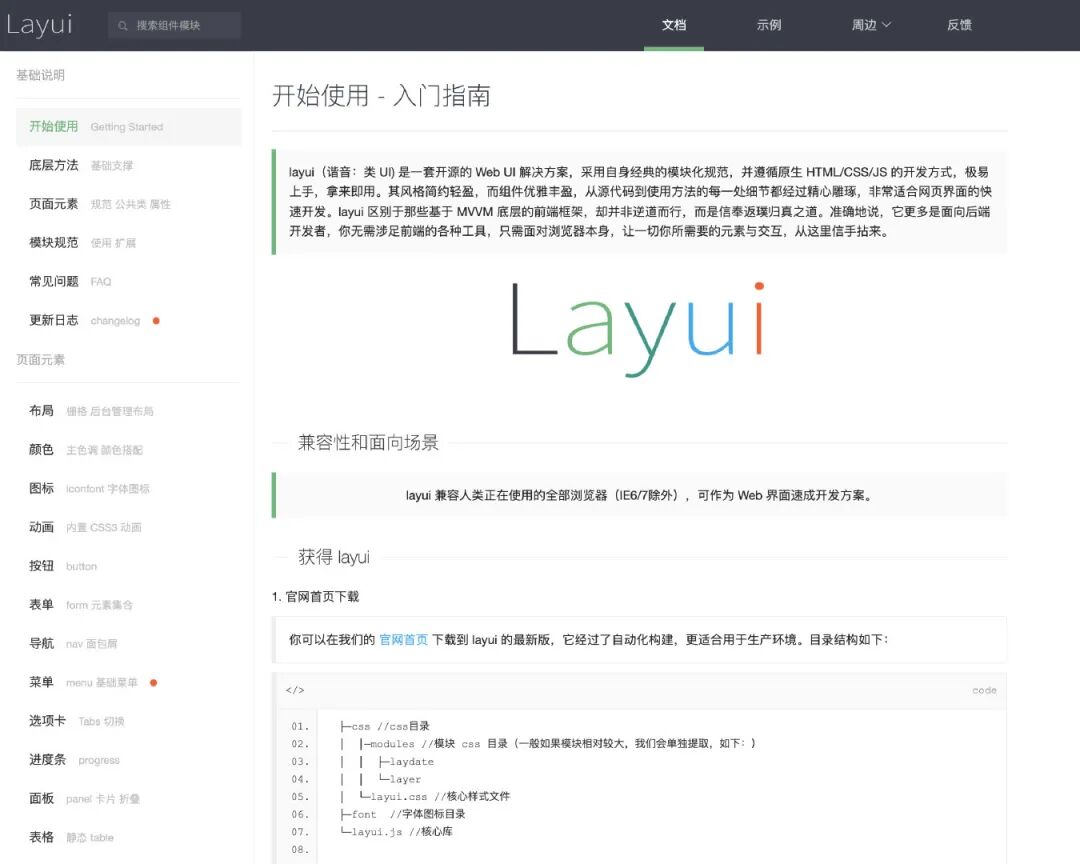Click code line layui.js //核心库
The height and width of the screenshot is (864, 1080).
[396, 832]
